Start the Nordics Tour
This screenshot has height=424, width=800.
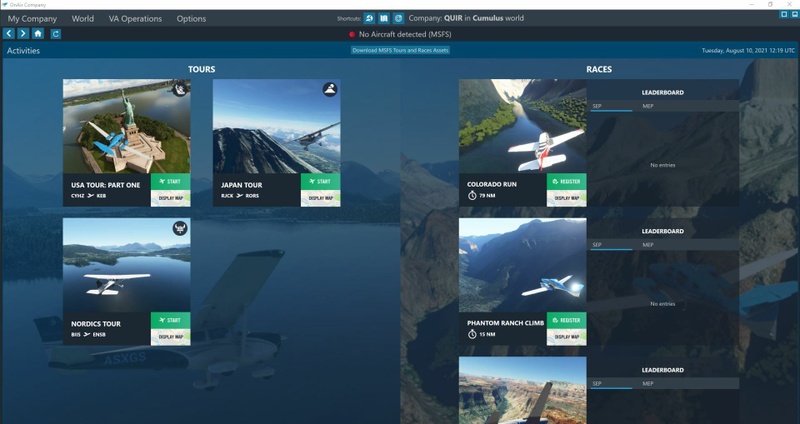pos(170,320)
